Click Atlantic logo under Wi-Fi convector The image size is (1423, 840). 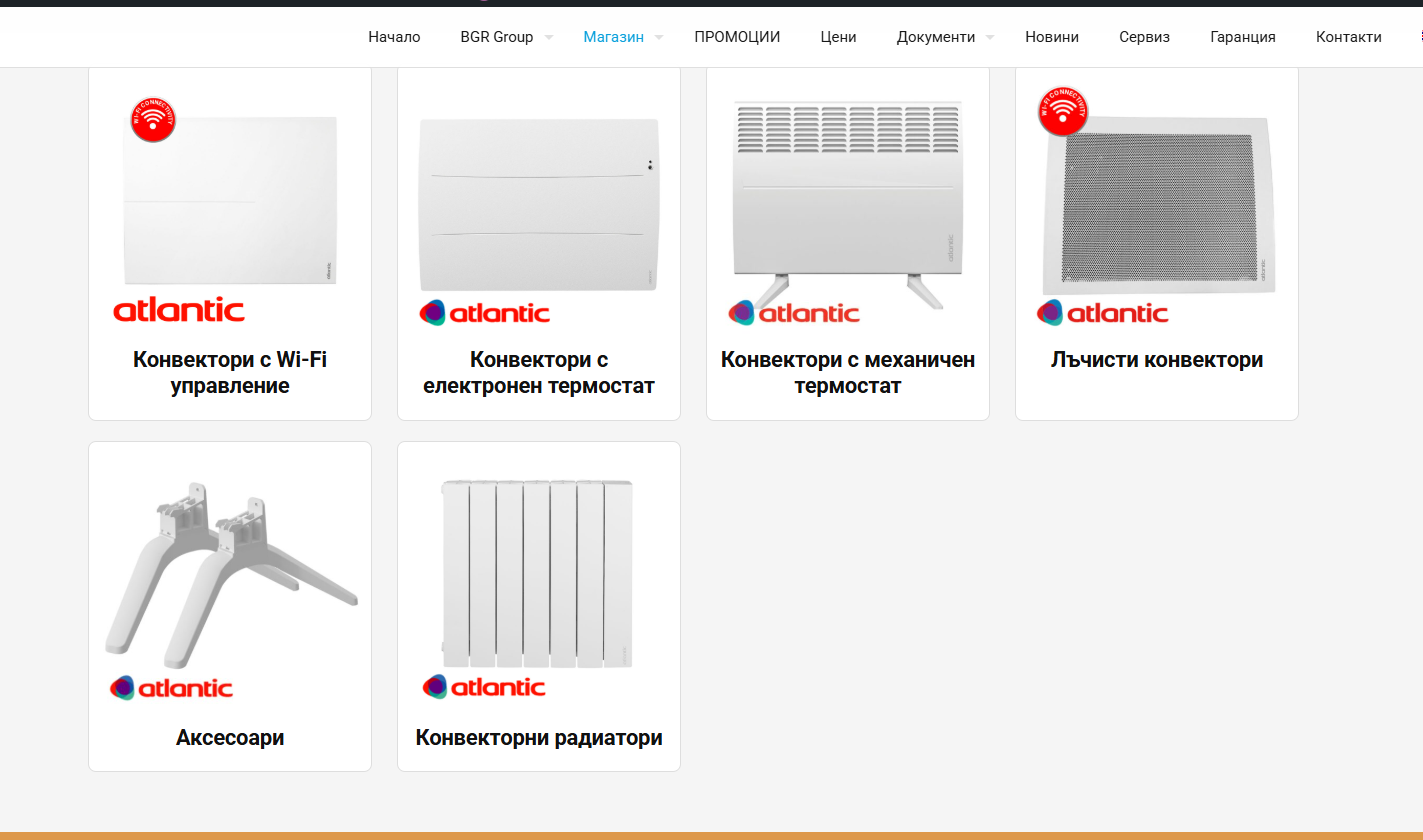[x=179, y=310]
